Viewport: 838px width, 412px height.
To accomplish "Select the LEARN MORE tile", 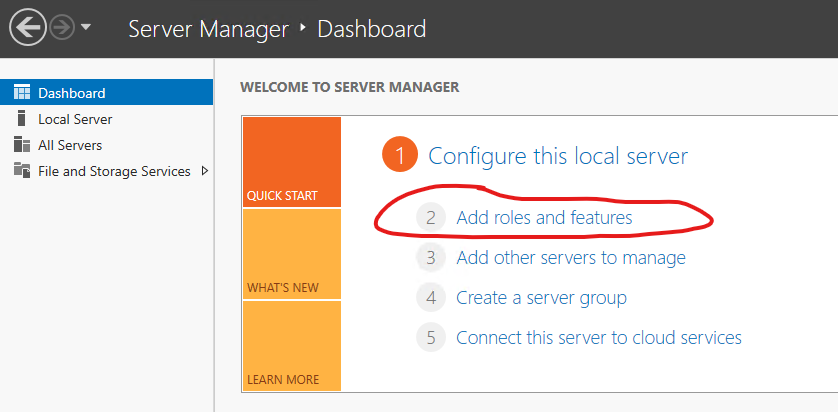I will 292,346.
